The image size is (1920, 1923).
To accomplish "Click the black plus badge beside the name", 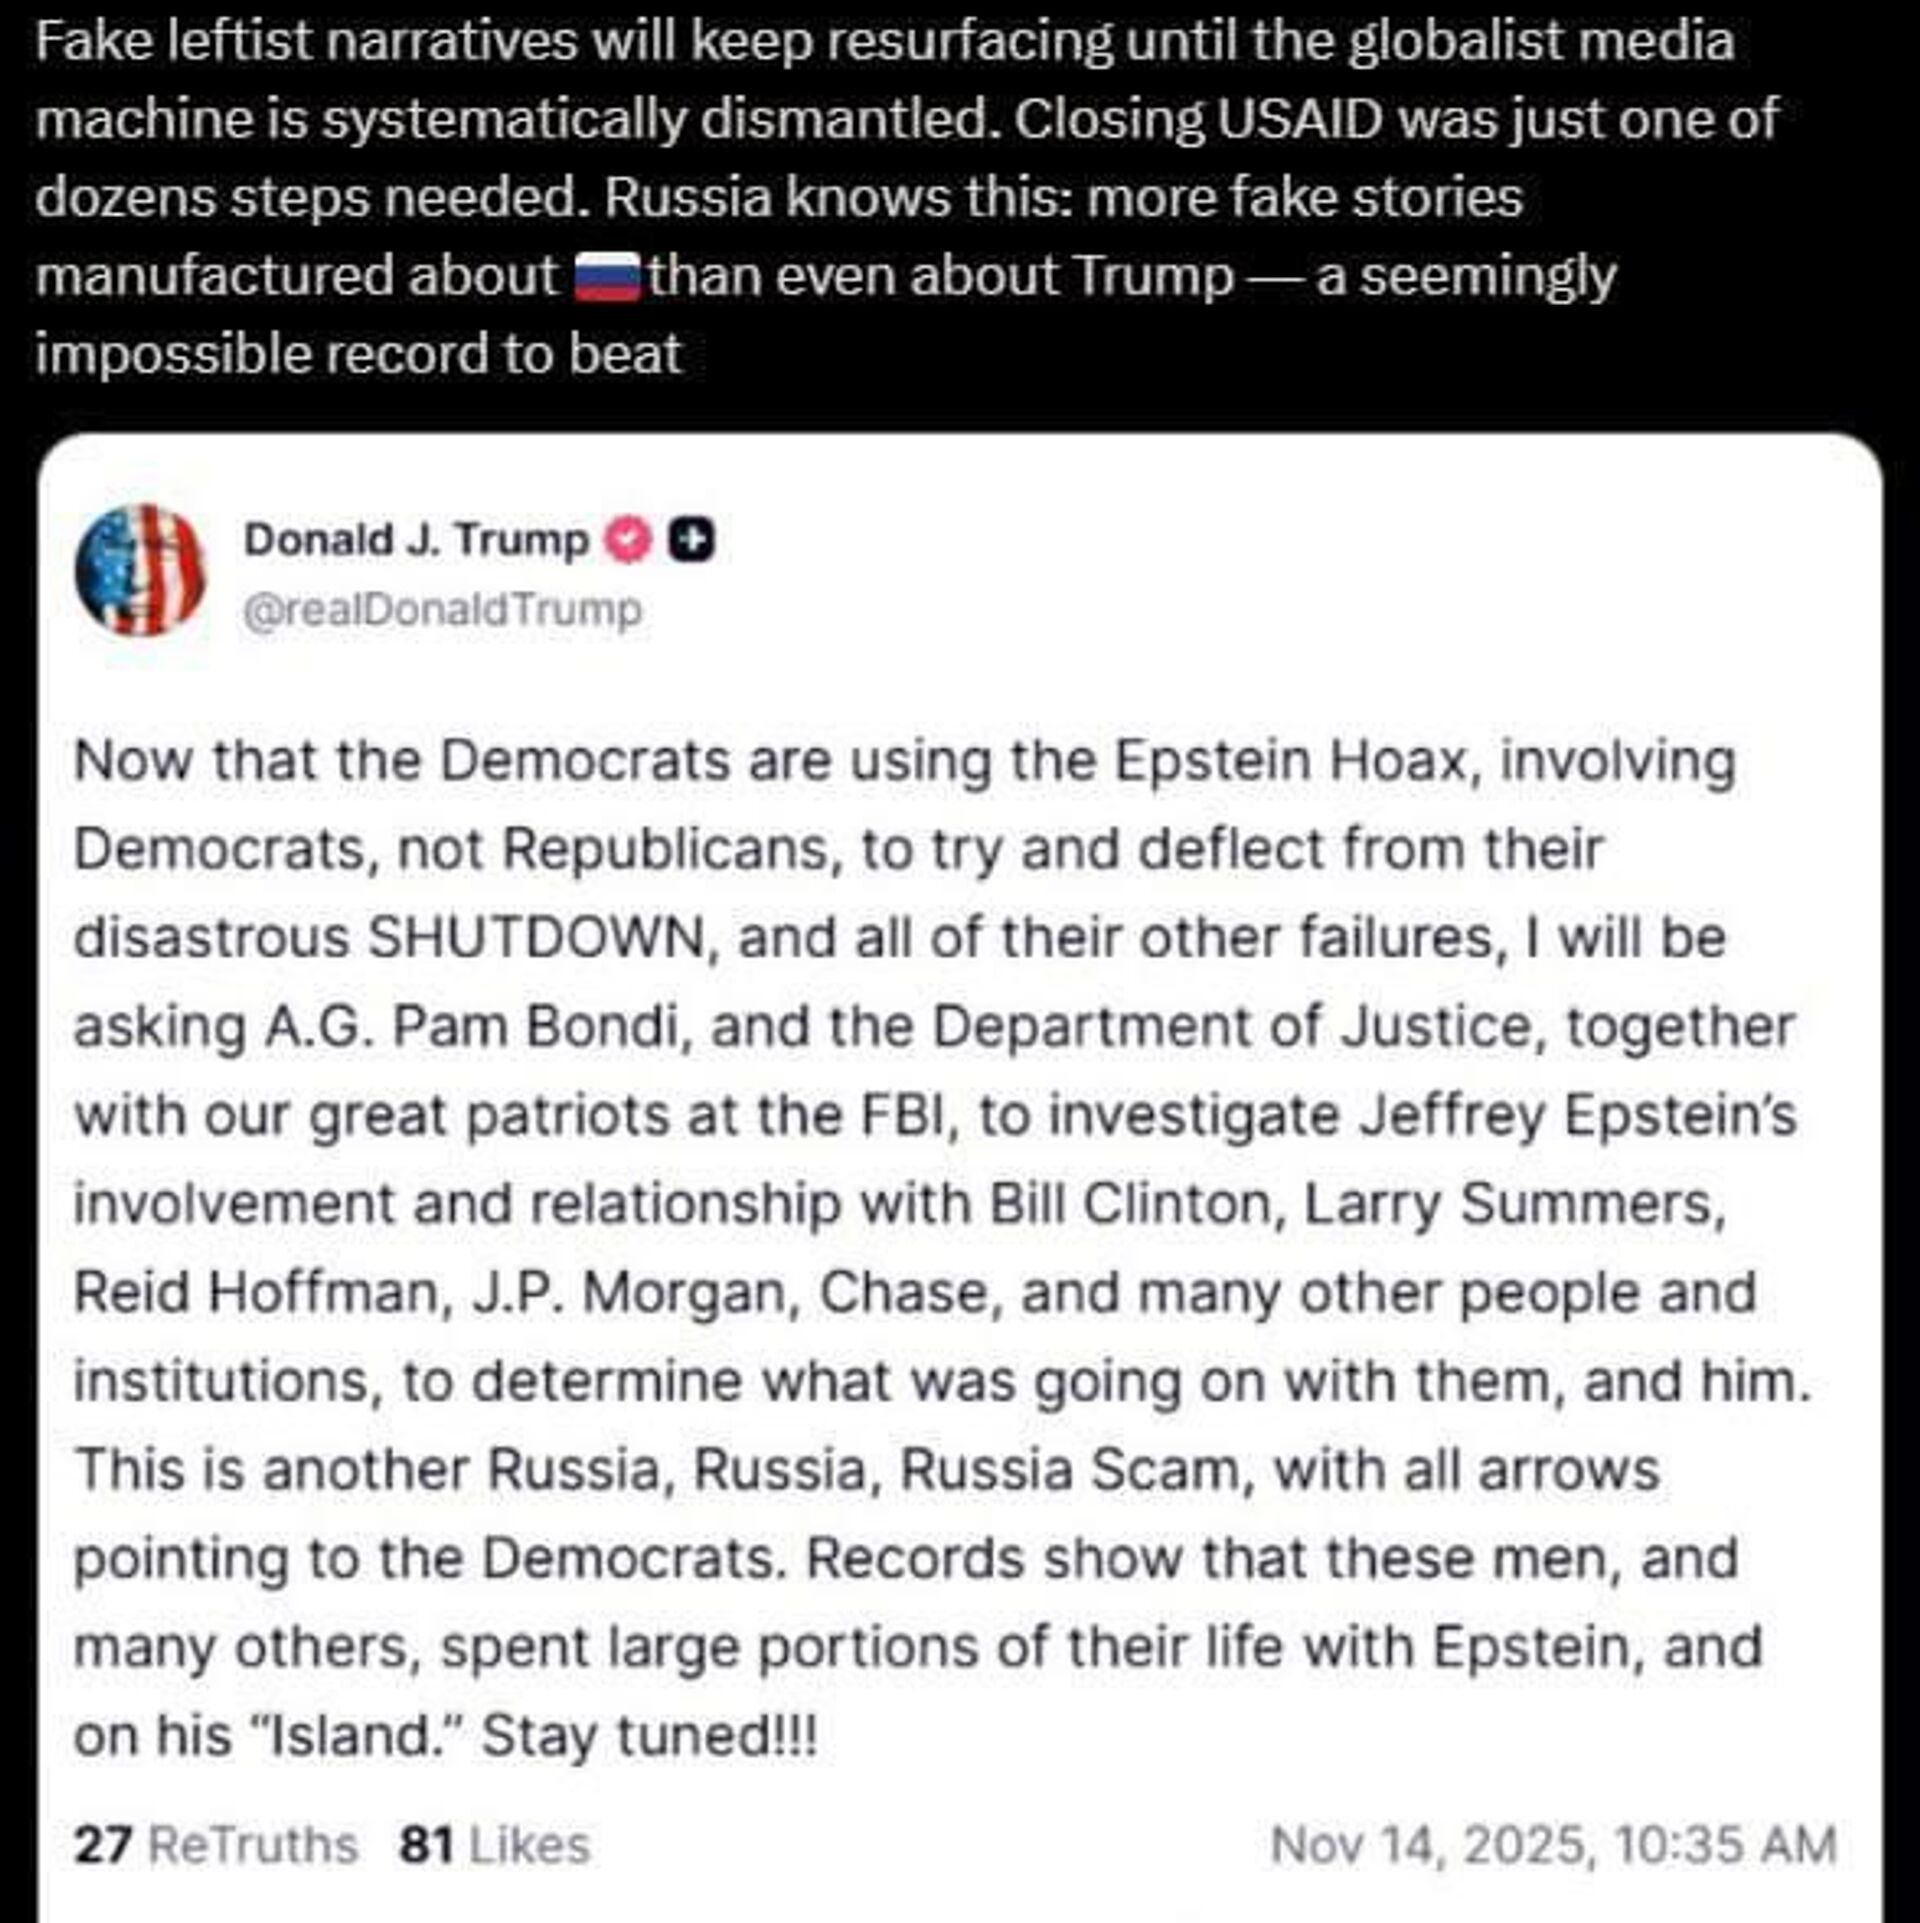I will pos(692,540).
